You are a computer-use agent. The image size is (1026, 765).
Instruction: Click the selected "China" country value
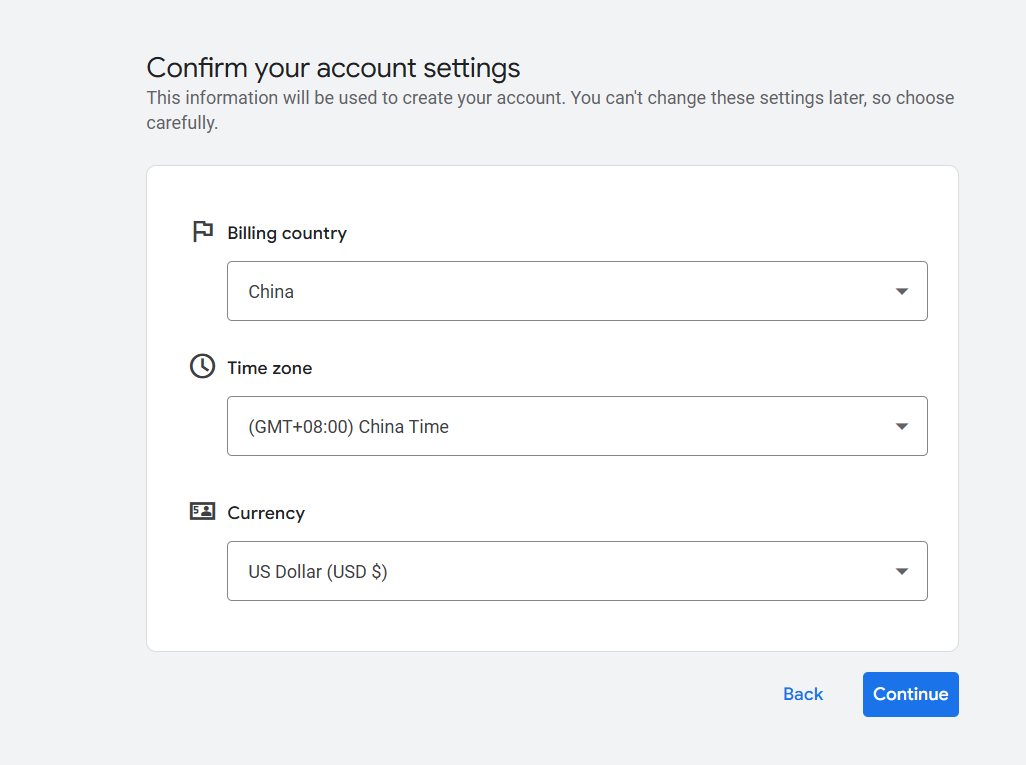pyautogui.click(x=271, y=292)
